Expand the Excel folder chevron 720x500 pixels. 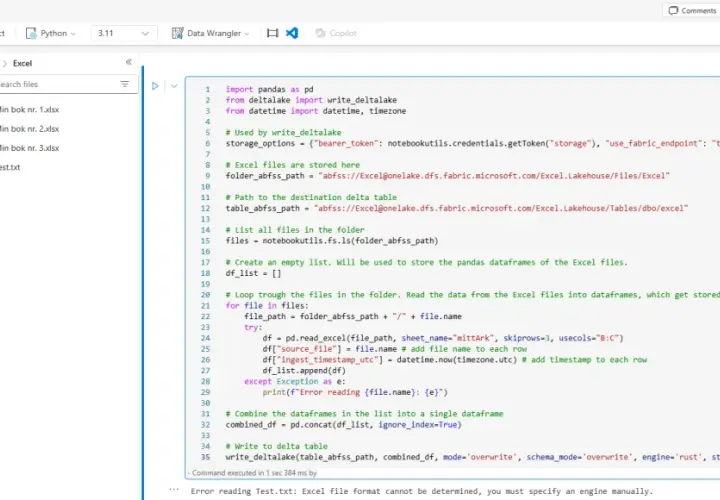click(x=5, y=63)
